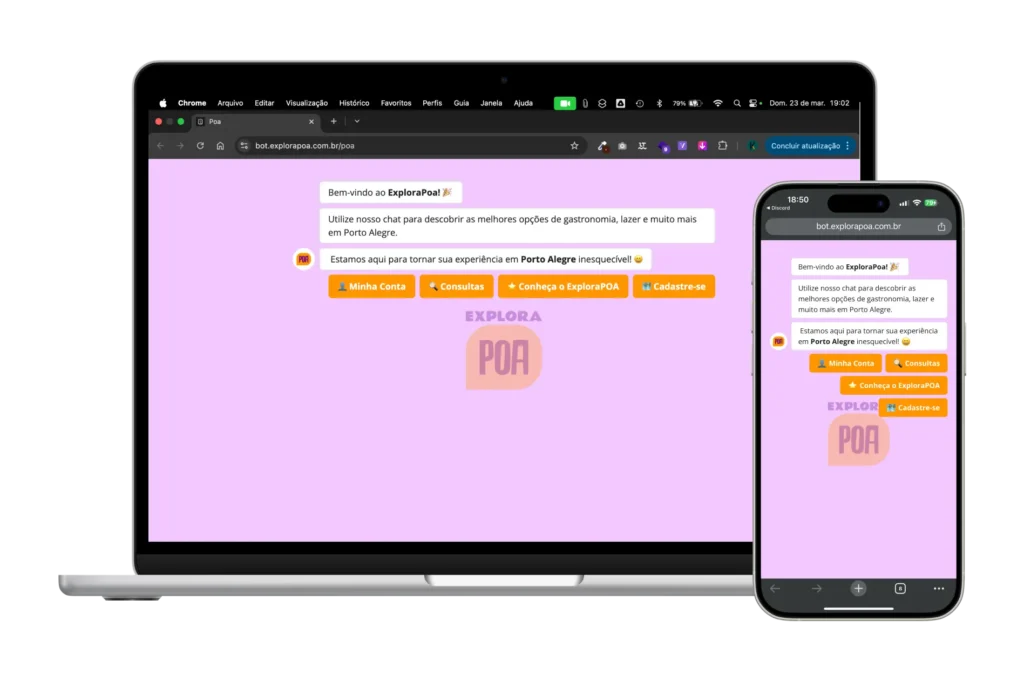Click Consultas button on laptop chat
The image size is (1024, 681).
tap(456, 287)
